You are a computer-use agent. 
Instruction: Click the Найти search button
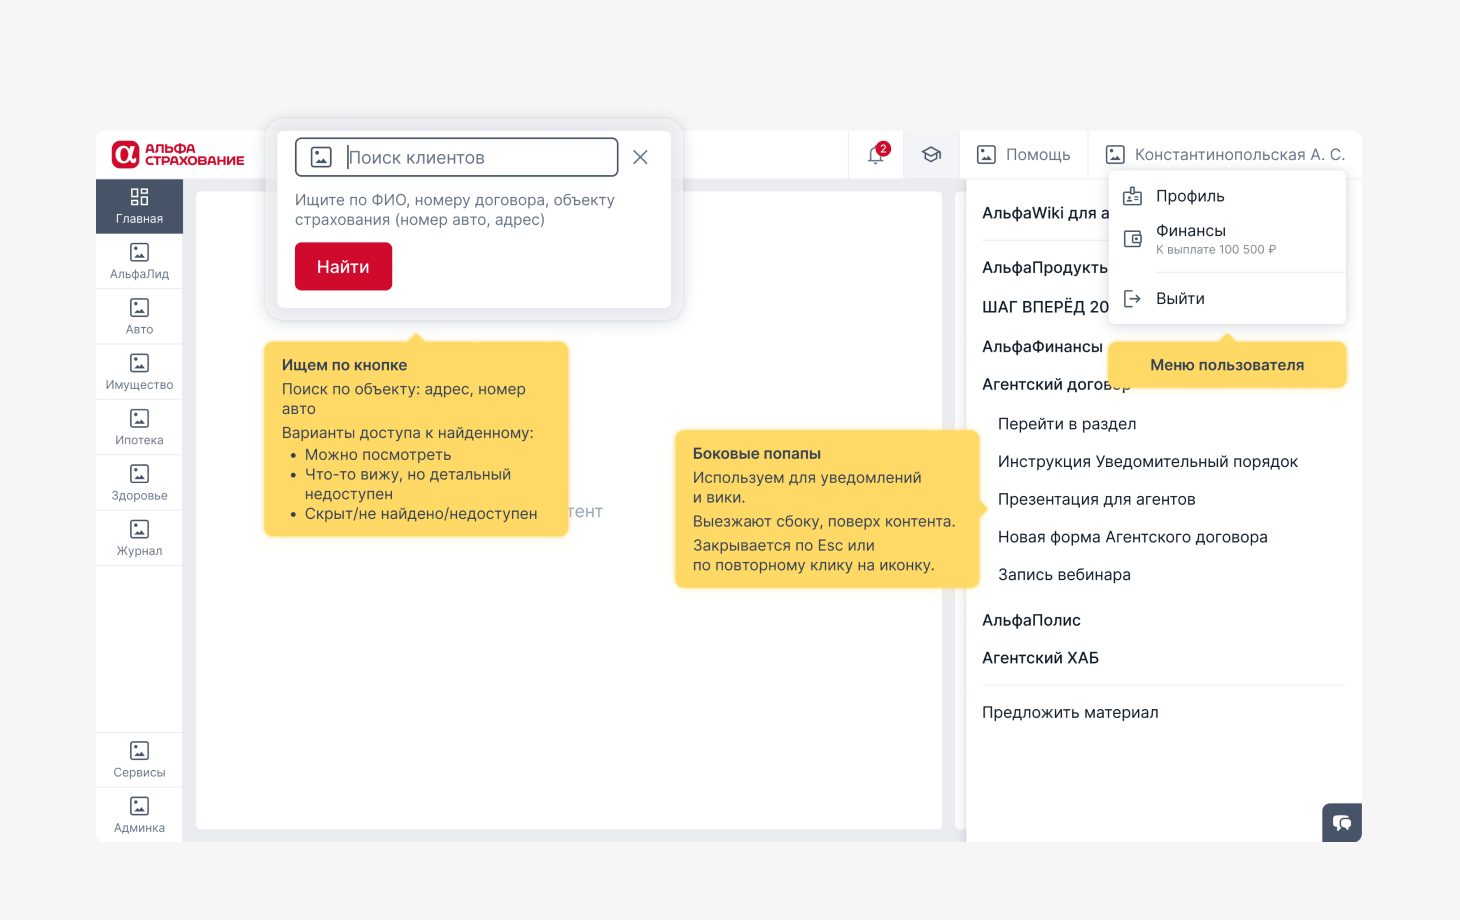343,267
